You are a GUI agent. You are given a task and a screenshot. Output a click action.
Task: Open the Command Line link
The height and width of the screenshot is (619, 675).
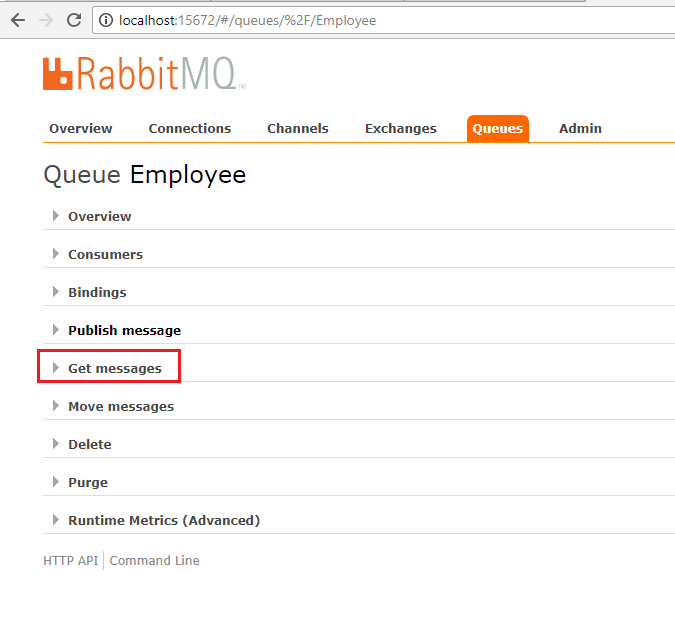coord(155,560)
